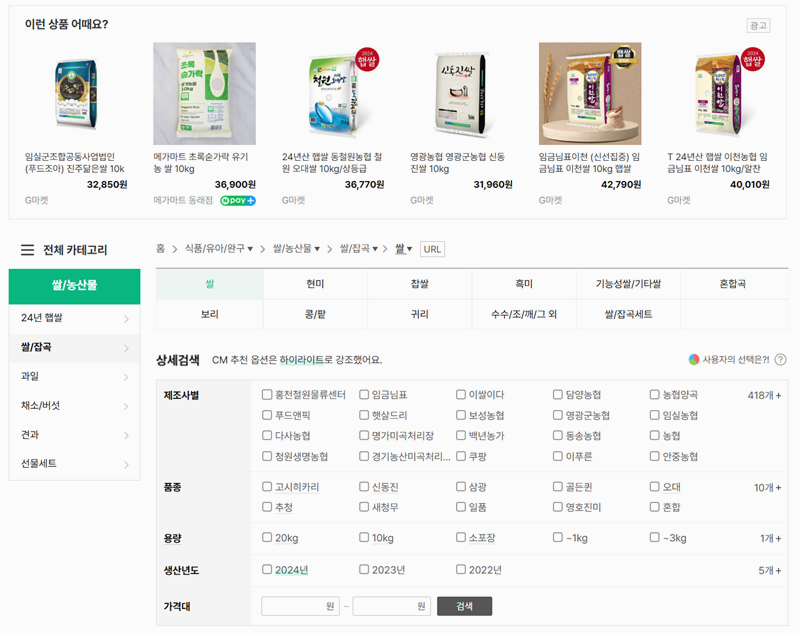
Task: Check the 영호진미 variety checkbox
Action: click(x=558, y=507)
